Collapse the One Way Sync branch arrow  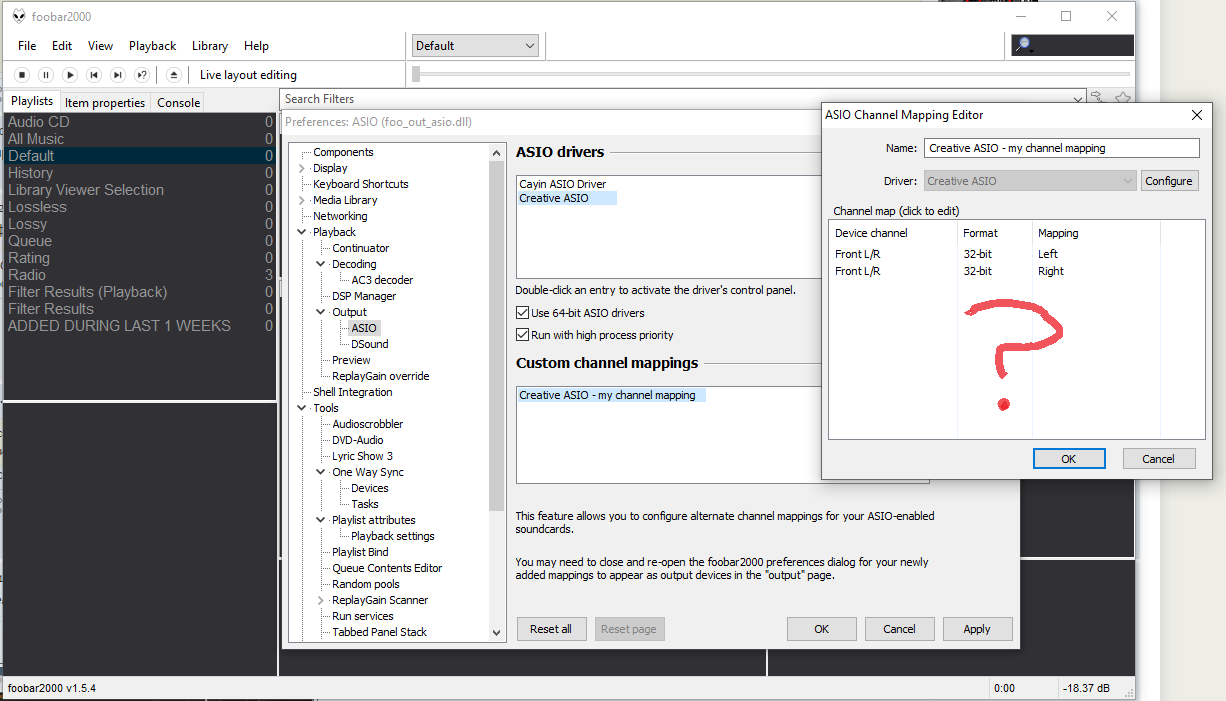(321, 472)
